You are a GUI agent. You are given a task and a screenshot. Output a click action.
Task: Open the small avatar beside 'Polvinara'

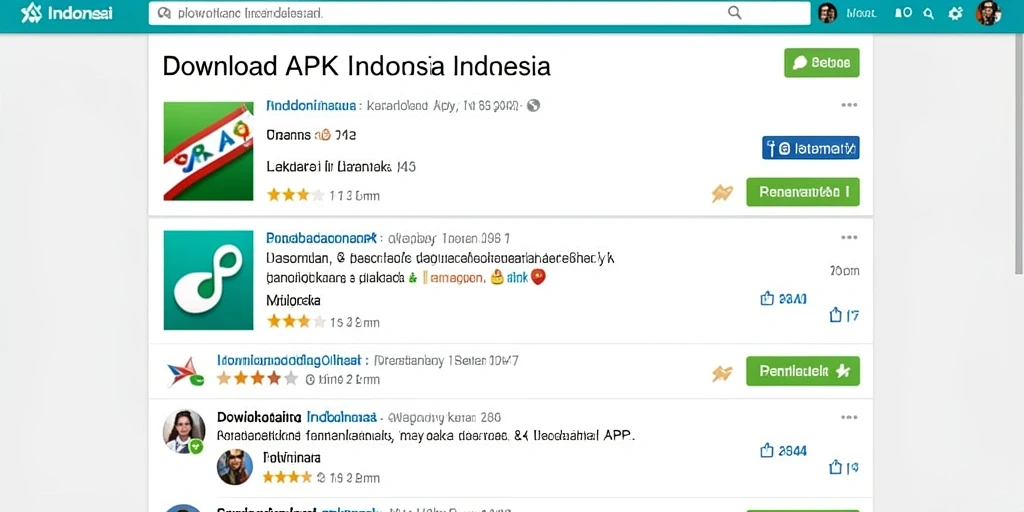(234, 467)
